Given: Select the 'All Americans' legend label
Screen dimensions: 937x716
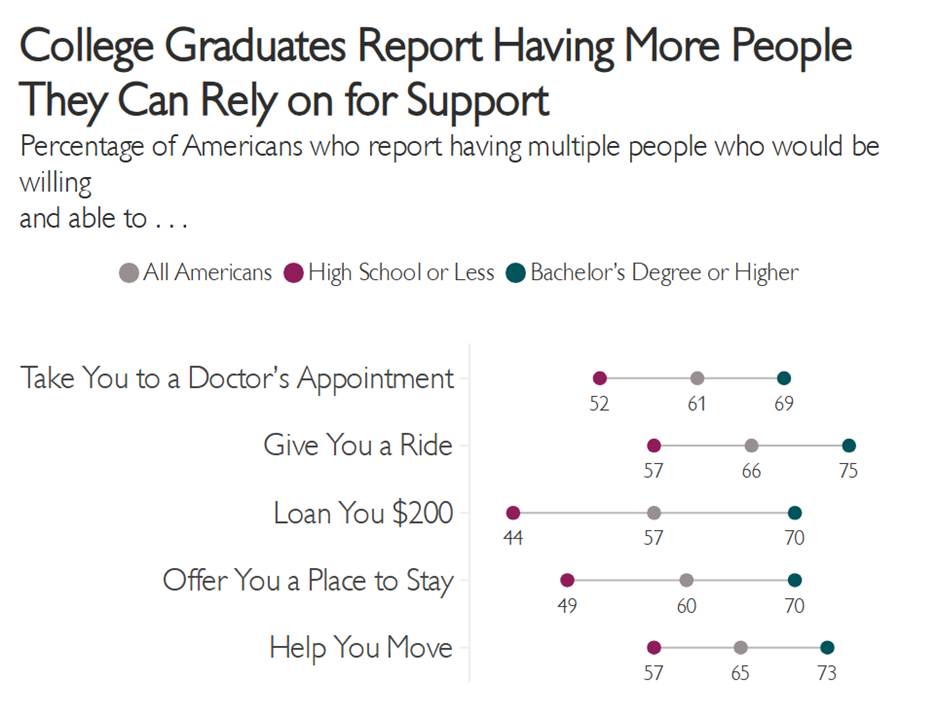Looking at the screenshot, I should pos(207,273).
